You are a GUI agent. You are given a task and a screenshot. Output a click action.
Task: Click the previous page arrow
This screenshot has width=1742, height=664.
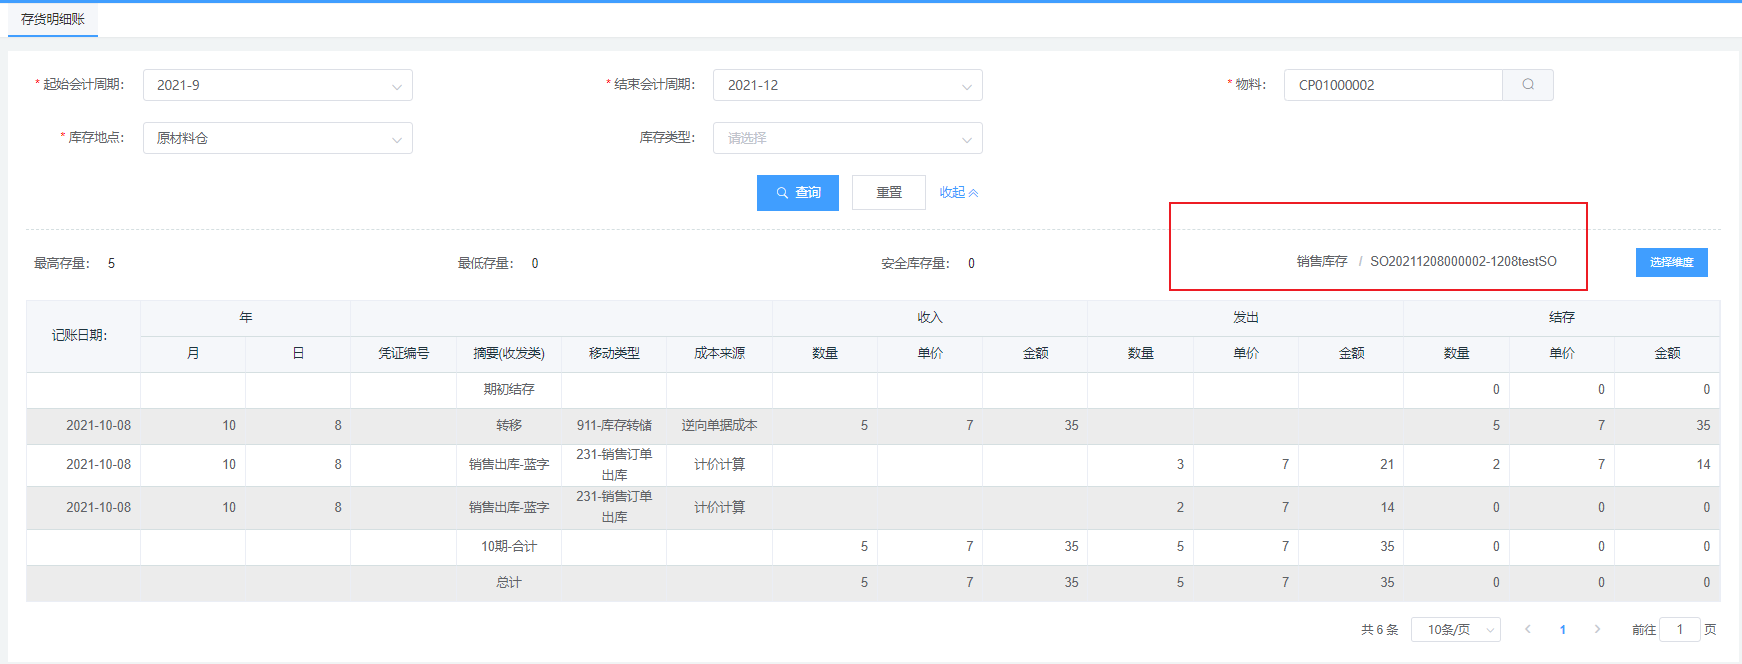1527,629
